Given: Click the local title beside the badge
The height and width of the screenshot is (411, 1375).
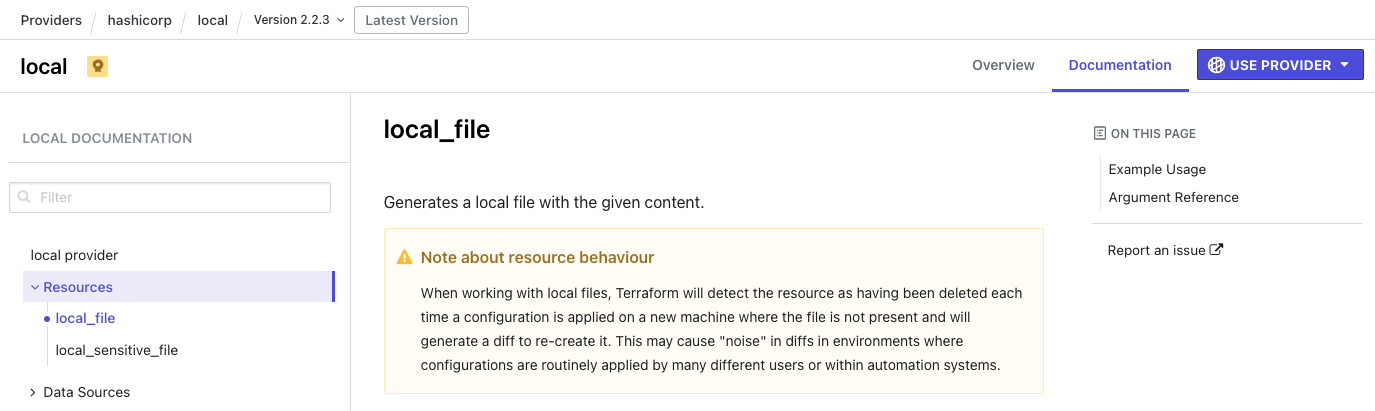Looking at the screenshot, I should pos(44,67).
